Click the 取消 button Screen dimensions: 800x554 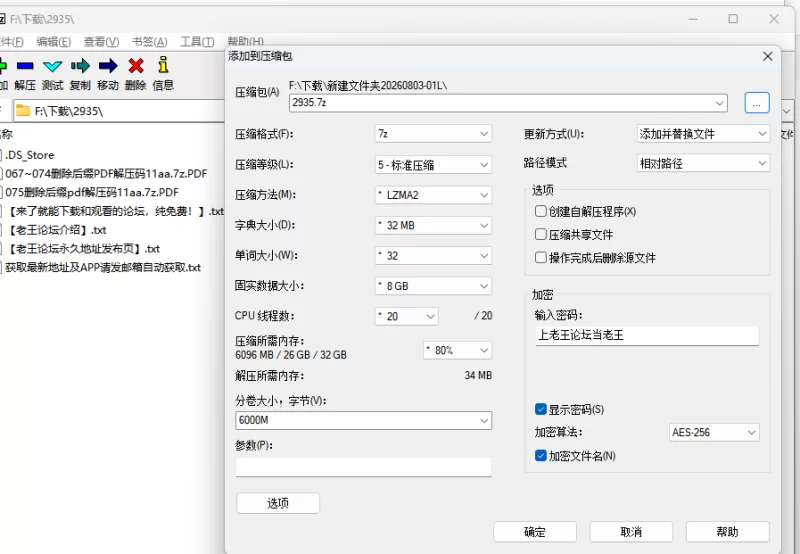631,532
